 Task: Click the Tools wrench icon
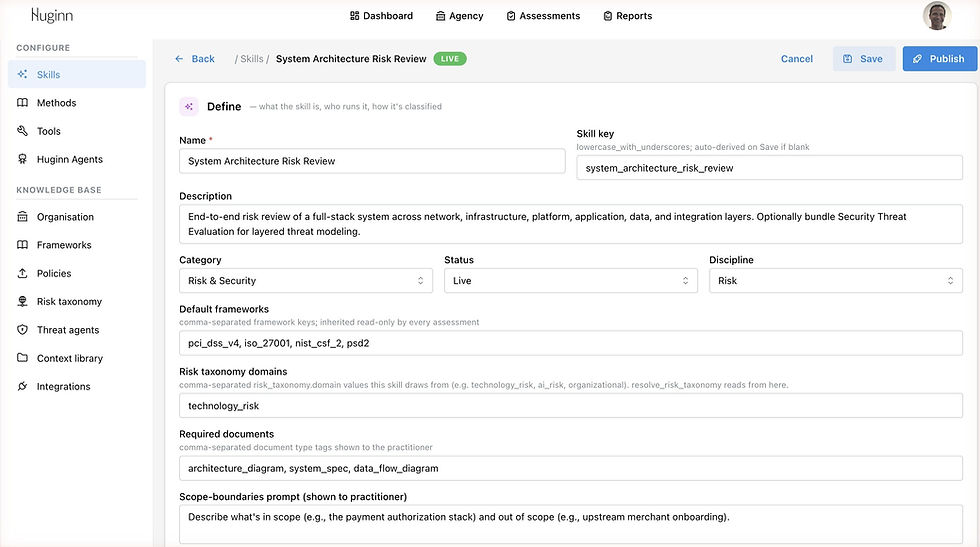pyautogui.click(x=22, y=131)
